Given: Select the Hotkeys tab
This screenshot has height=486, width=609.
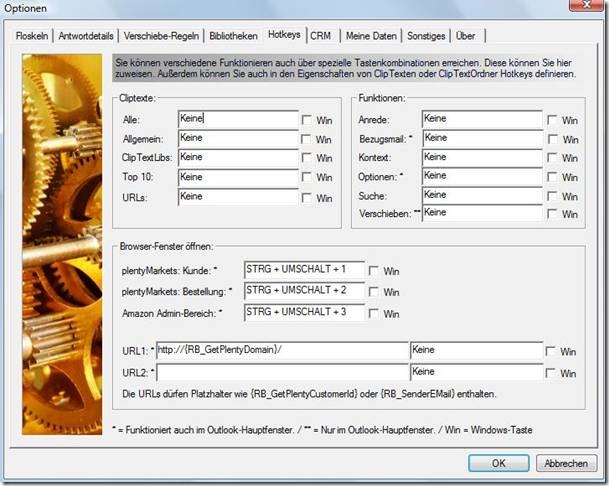Looking at the screenshot, I should (284, 35).
